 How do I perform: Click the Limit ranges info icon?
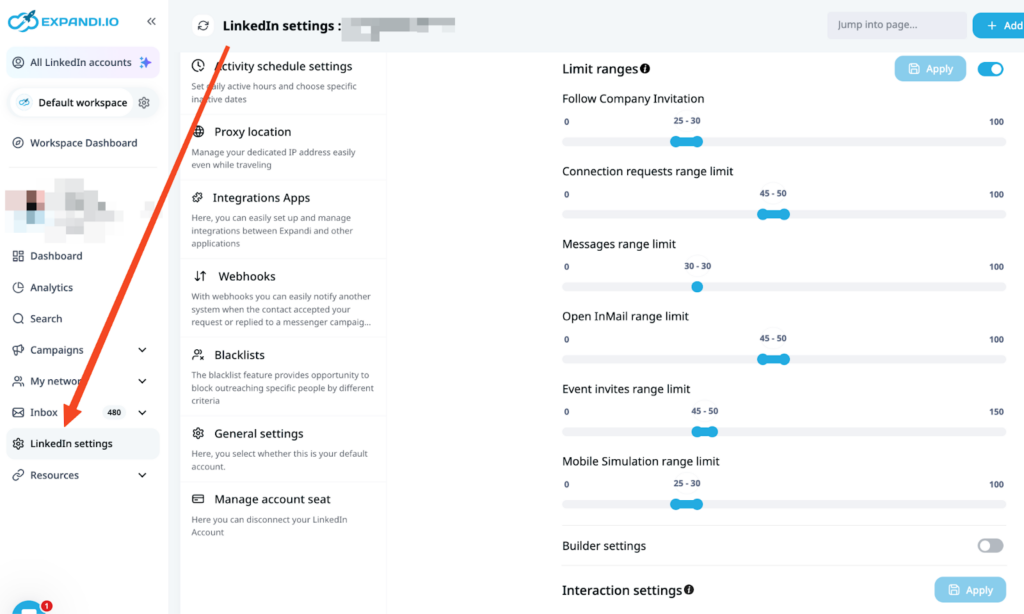[645, 69]
